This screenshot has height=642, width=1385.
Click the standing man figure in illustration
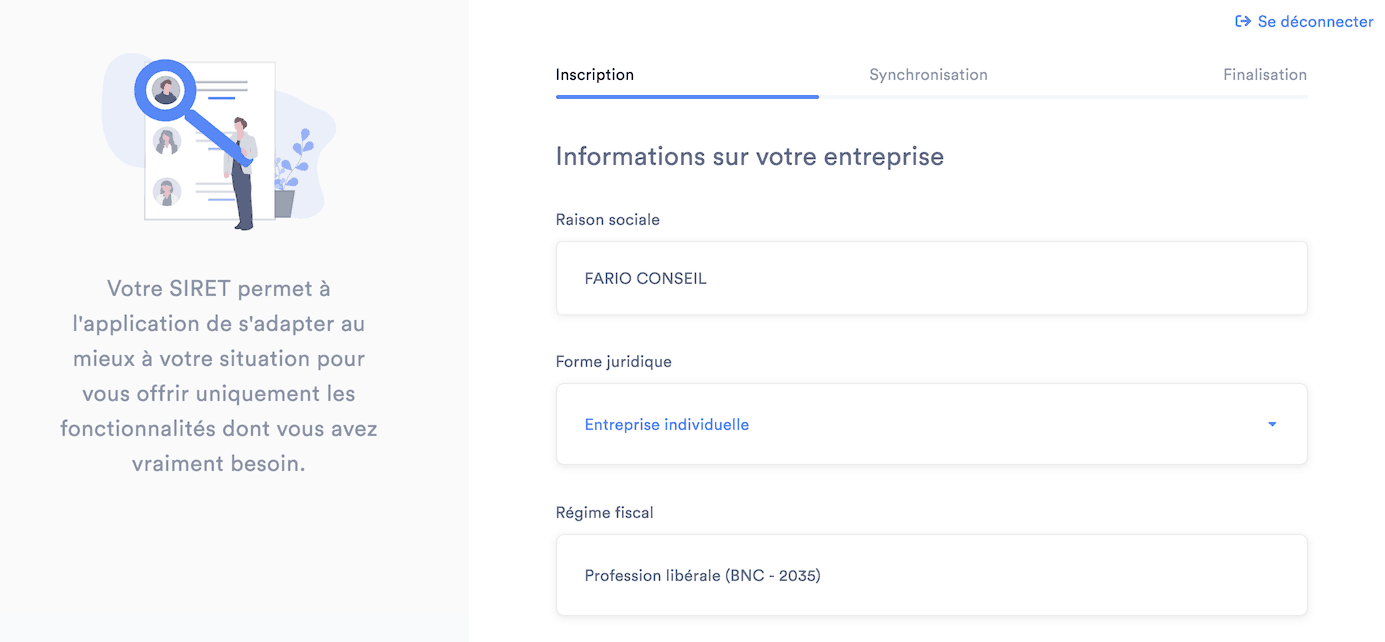point(242,174)
